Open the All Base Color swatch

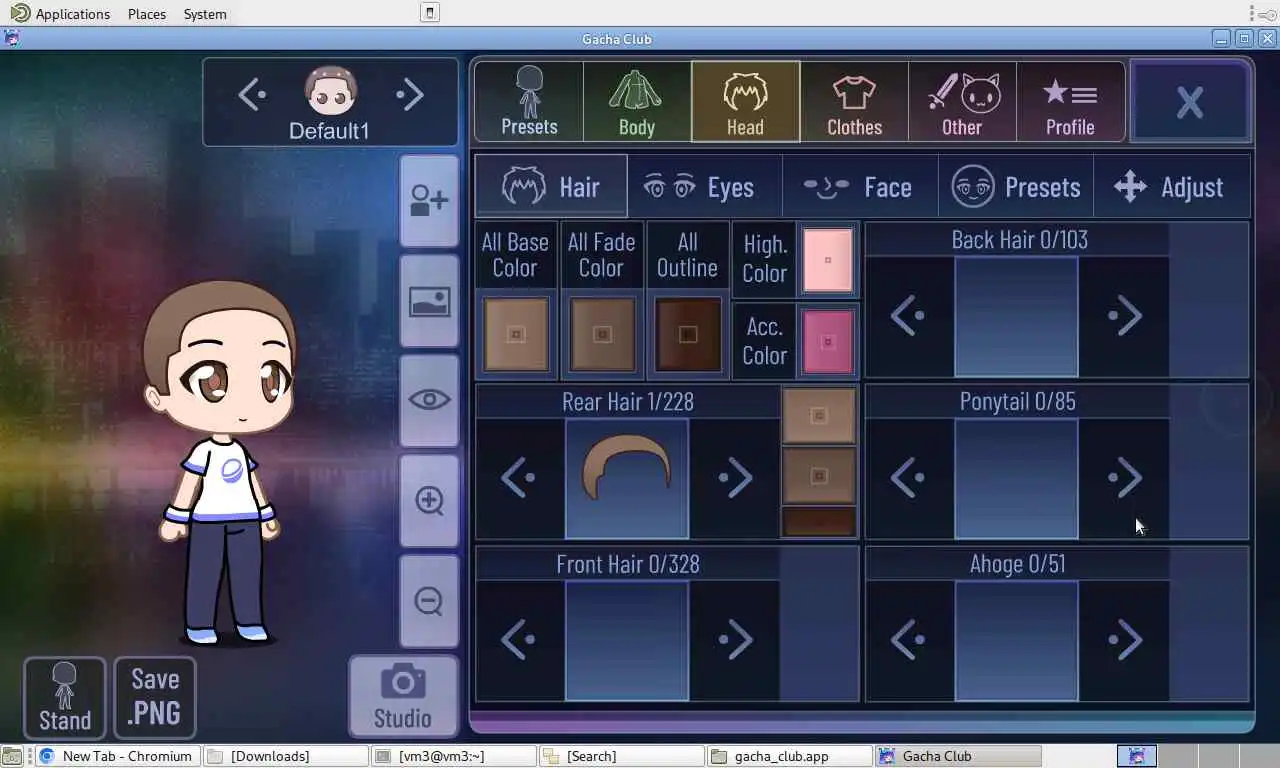pyautogui.click(x=516, y=335)
